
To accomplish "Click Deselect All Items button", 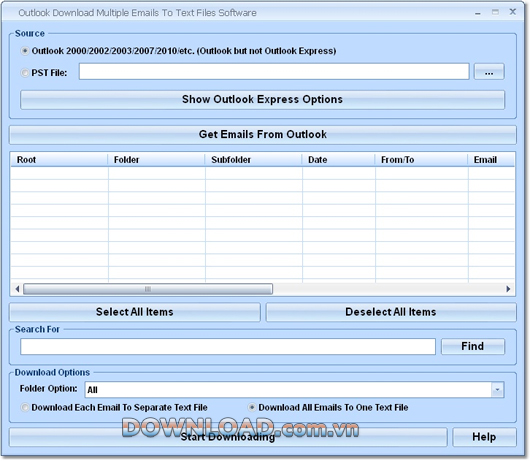I will click(x=391, y=312).
